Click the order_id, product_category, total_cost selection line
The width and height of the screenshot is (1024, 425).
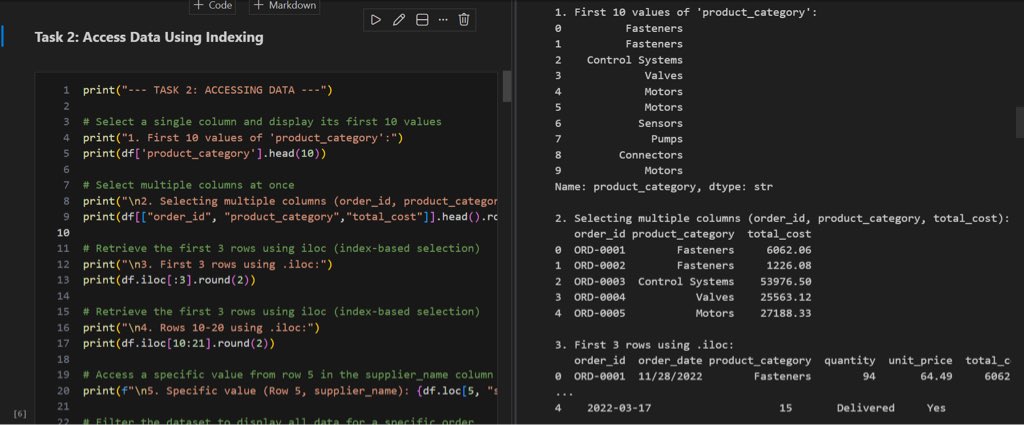290,217
